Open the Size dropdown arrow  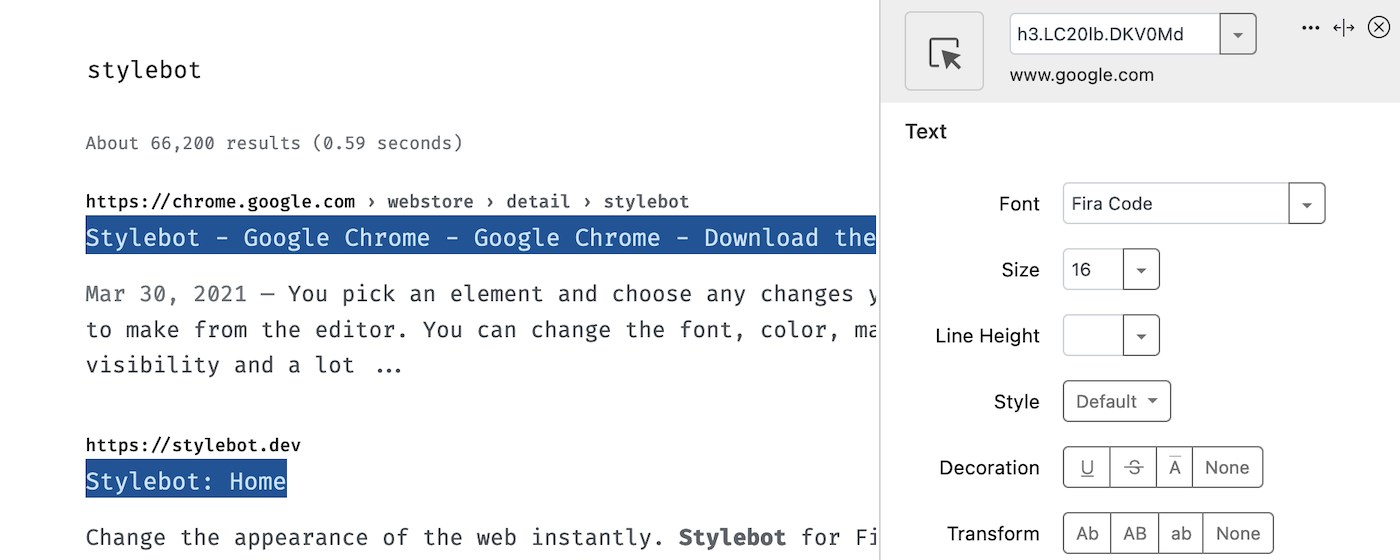[1141, 270]
